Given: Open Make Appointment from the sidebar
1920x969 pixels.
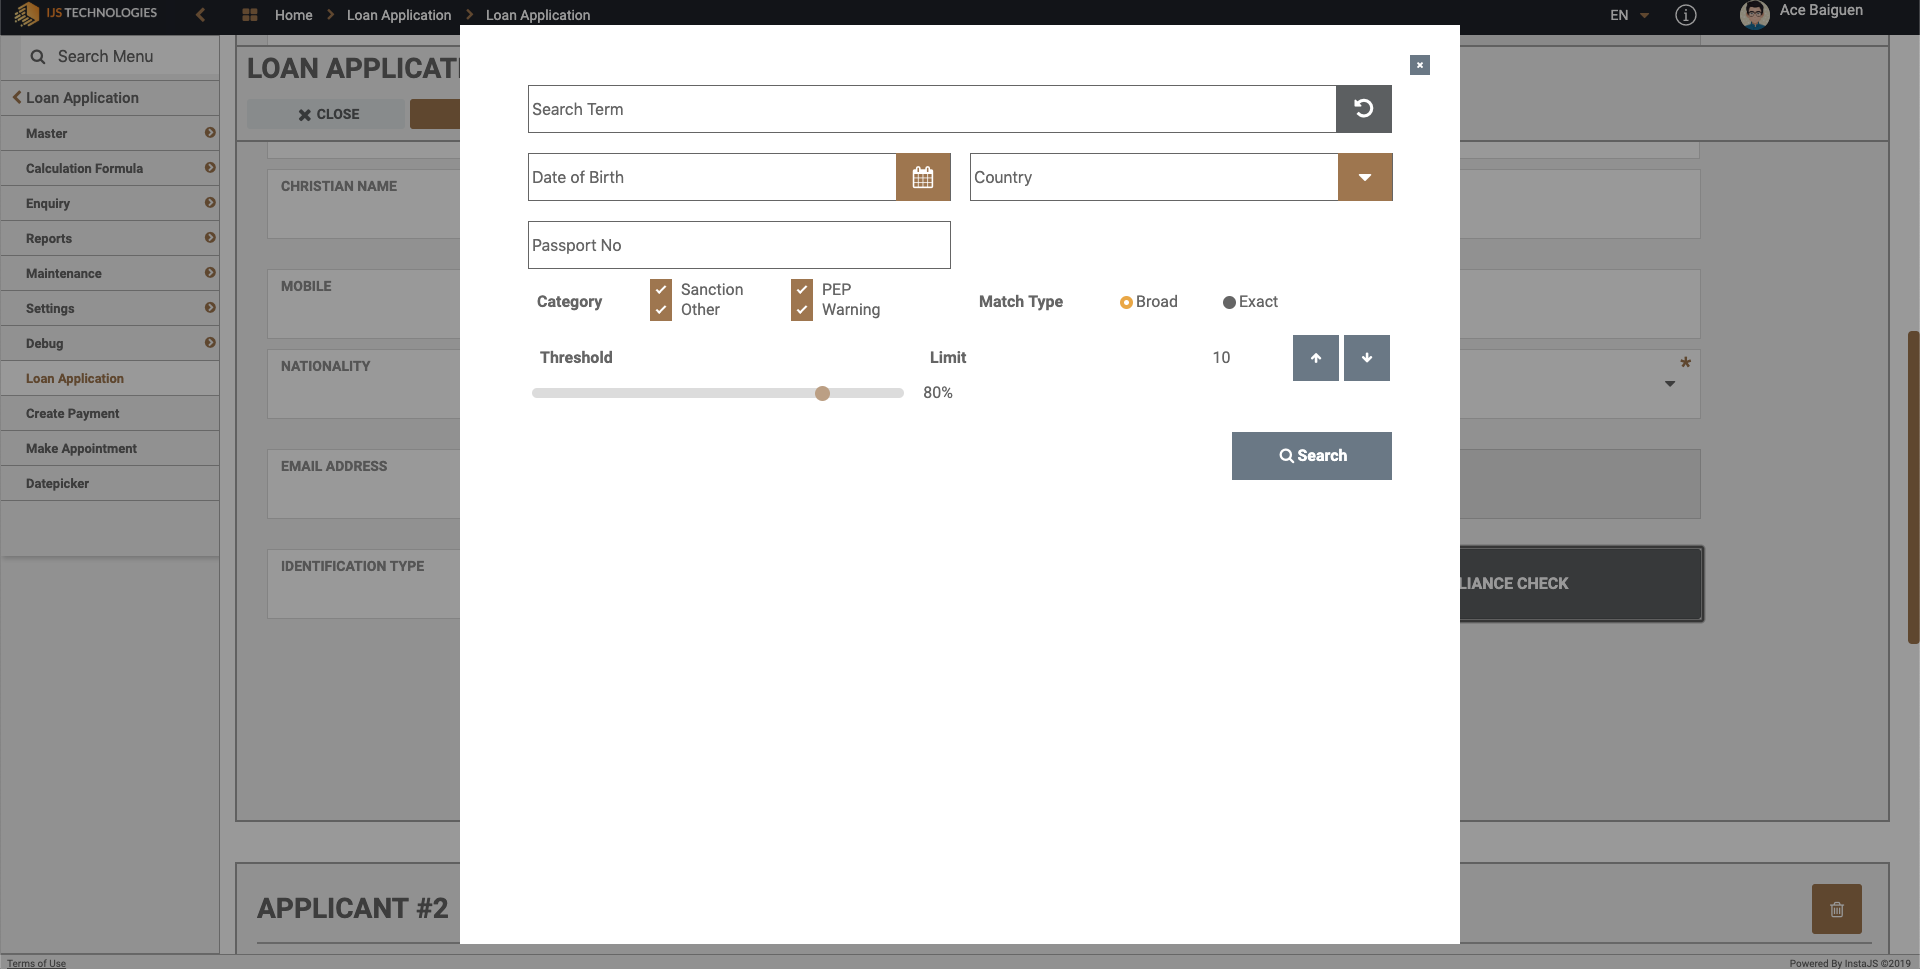Looking at the screenshot, I should click(x=81, y=448).
